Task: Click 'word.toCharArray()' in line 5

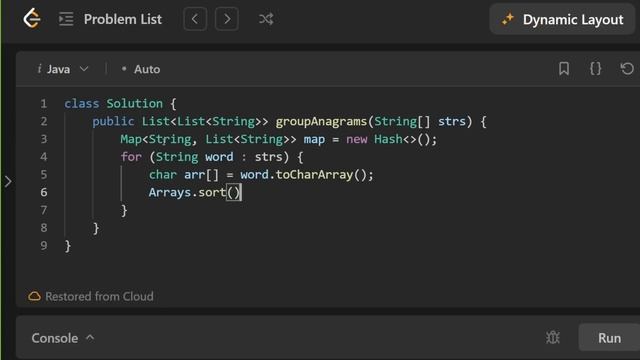Action: [x=306, y=175]
